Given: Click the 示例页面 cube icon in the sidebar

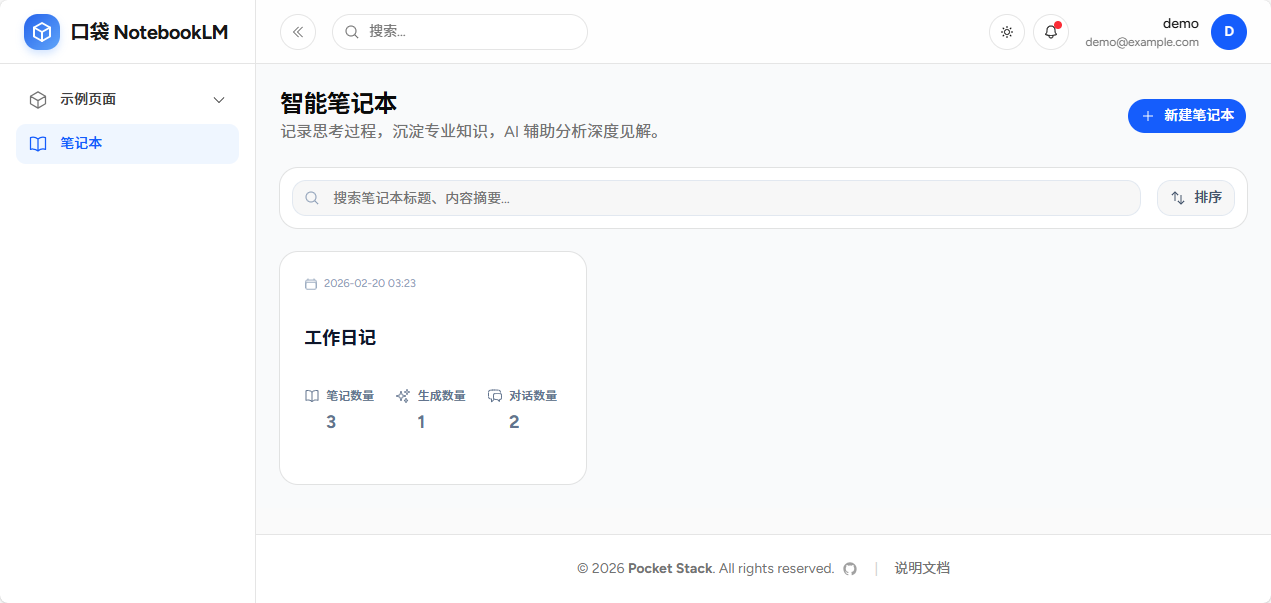Looking at the screenshot, I should 37,99.
